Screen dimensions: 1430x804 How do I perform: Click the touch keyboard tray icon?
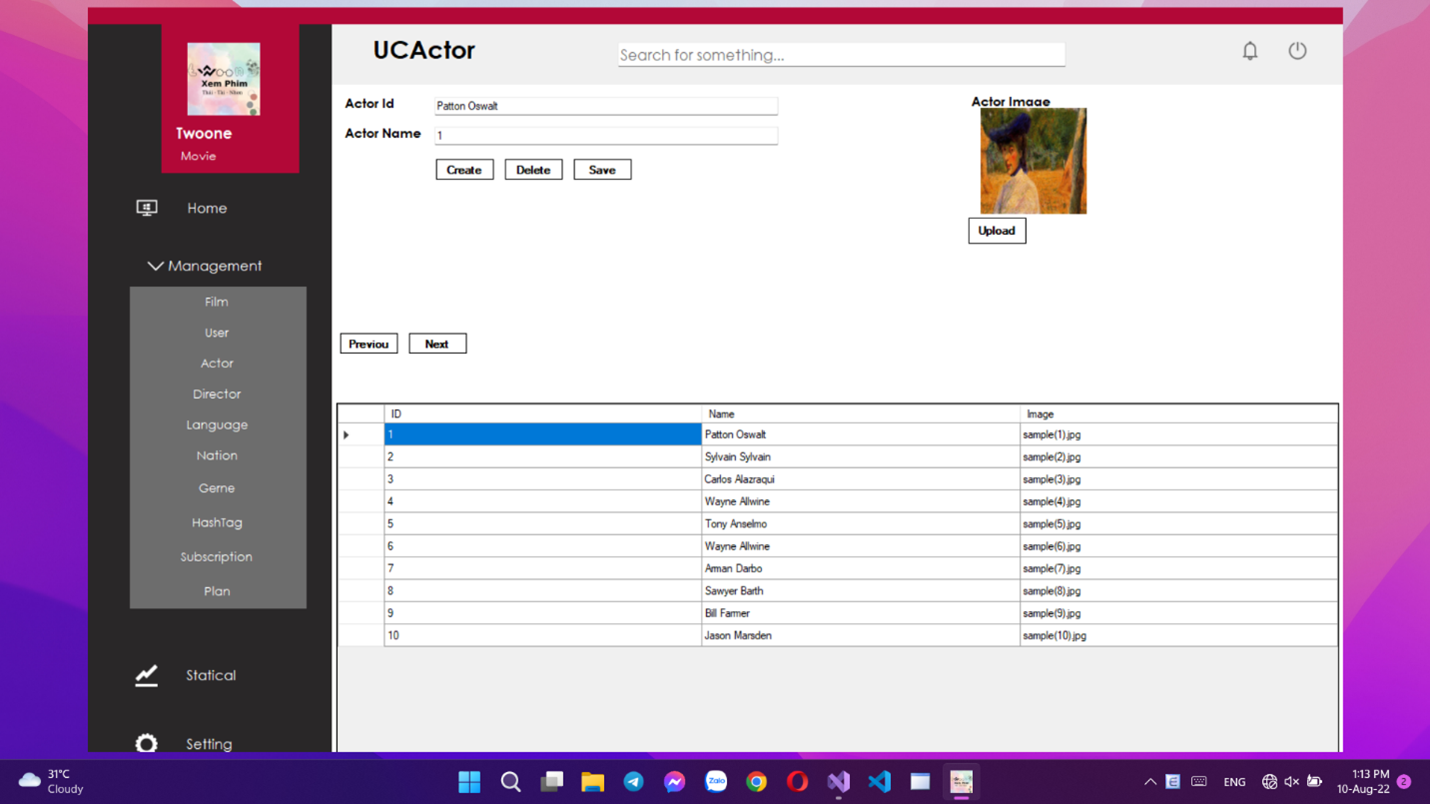[x=1199, y=782]
